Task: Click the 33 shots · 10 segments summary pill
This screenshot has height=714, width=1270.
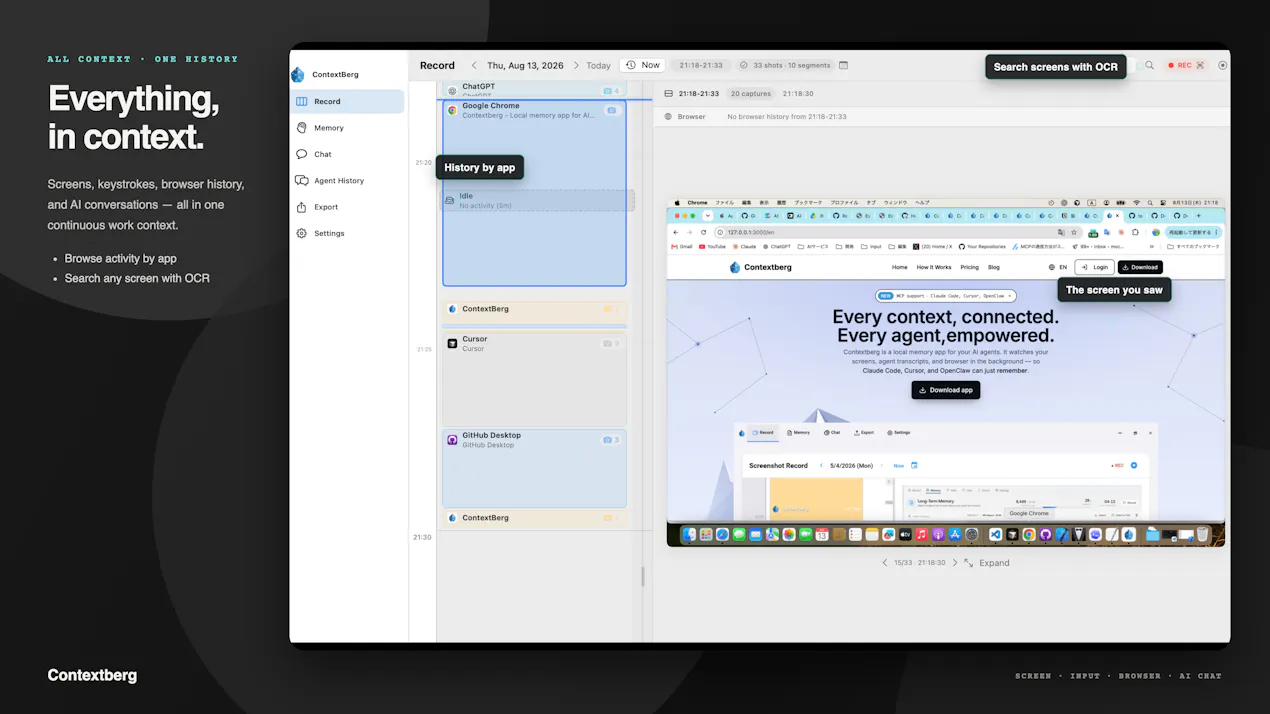Action: click(x=785, y=65)
